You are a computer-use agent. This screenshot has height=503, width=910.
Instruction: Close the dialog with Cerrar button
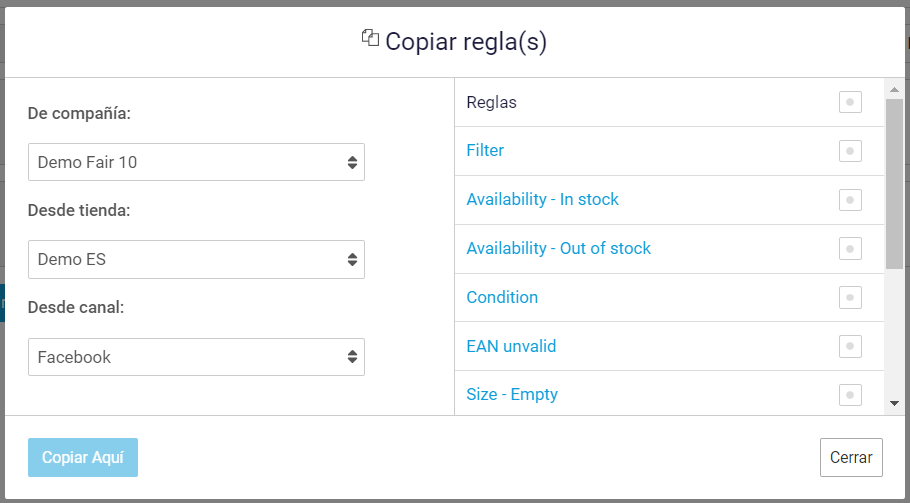click(x=851, y=458)
